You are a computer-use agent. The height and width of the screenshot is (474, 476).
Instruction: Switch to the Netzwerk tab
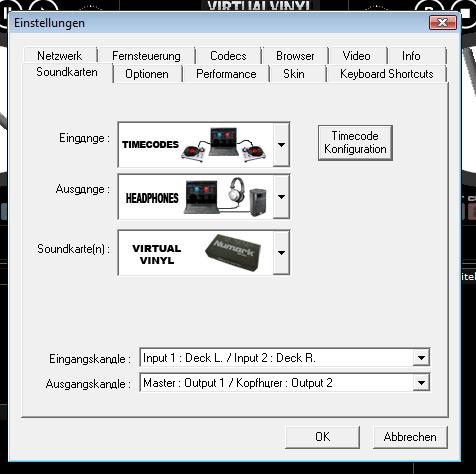(60, 56)
